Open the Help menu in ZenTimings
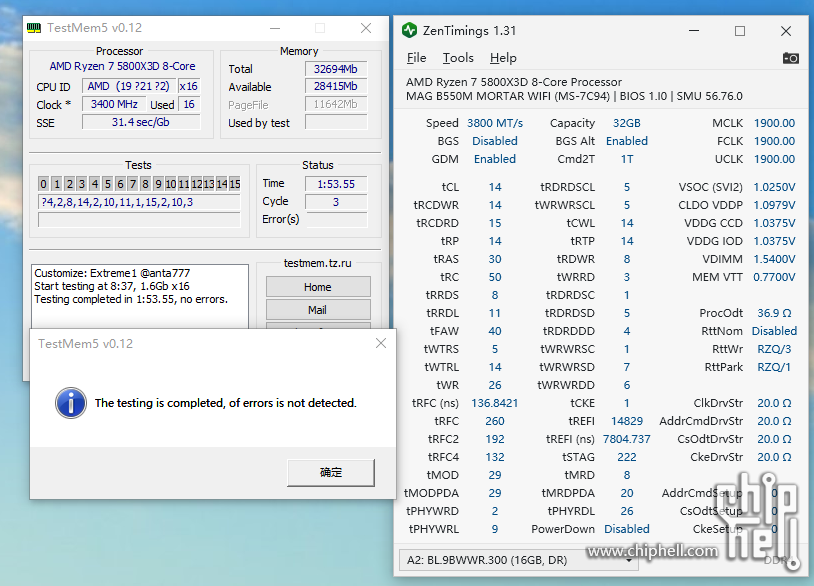Screen dimensions: 814x586 [x=503, y=58]
